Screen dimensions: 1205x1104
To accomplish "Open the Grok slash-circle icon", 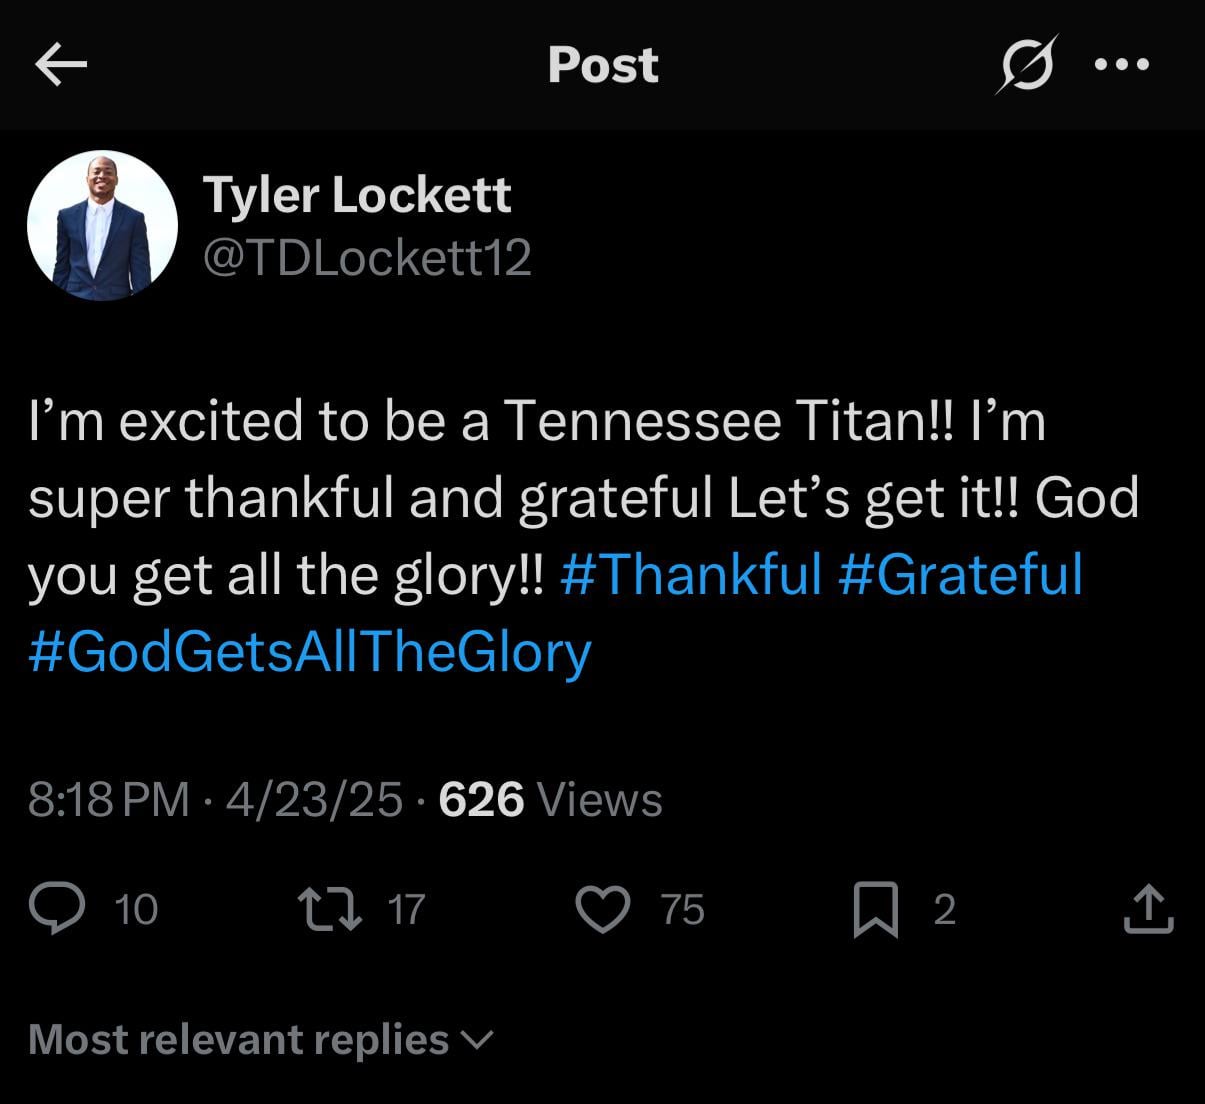I will click(1027, 66).
